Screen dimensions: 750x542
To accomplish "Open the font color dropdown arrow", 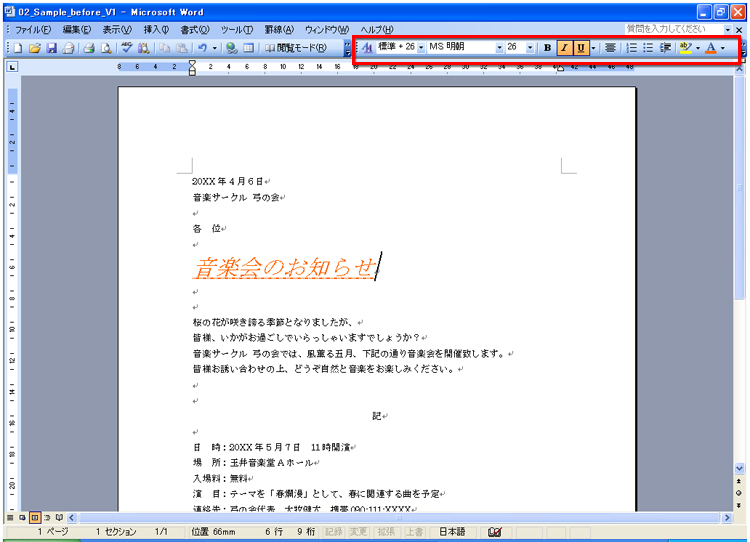I will pyautogui.click(x=723, y=47).
